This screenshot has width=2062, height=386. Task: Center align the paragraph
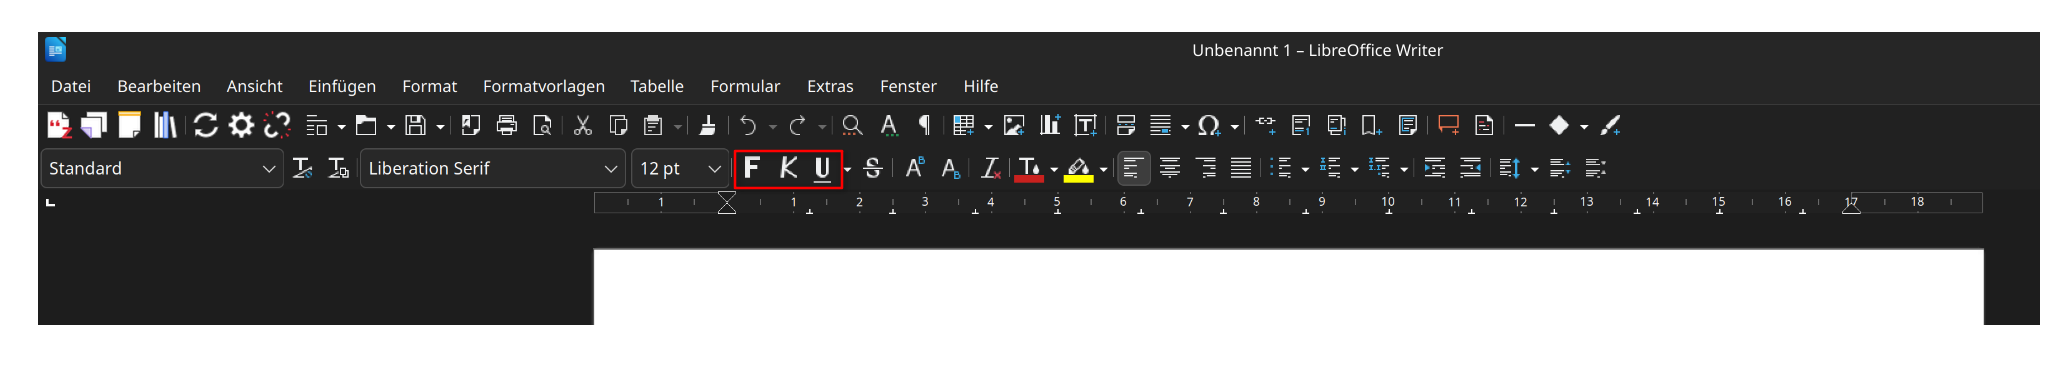pos(1169,168)
